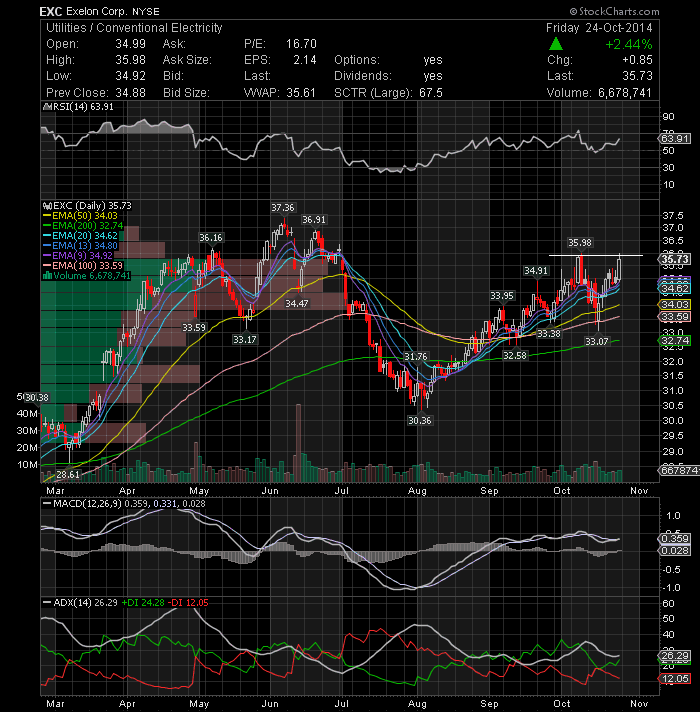Select the green EMA(200) legend dash
700x712 pixels.
pyautogui.click(x=47, y=226)
